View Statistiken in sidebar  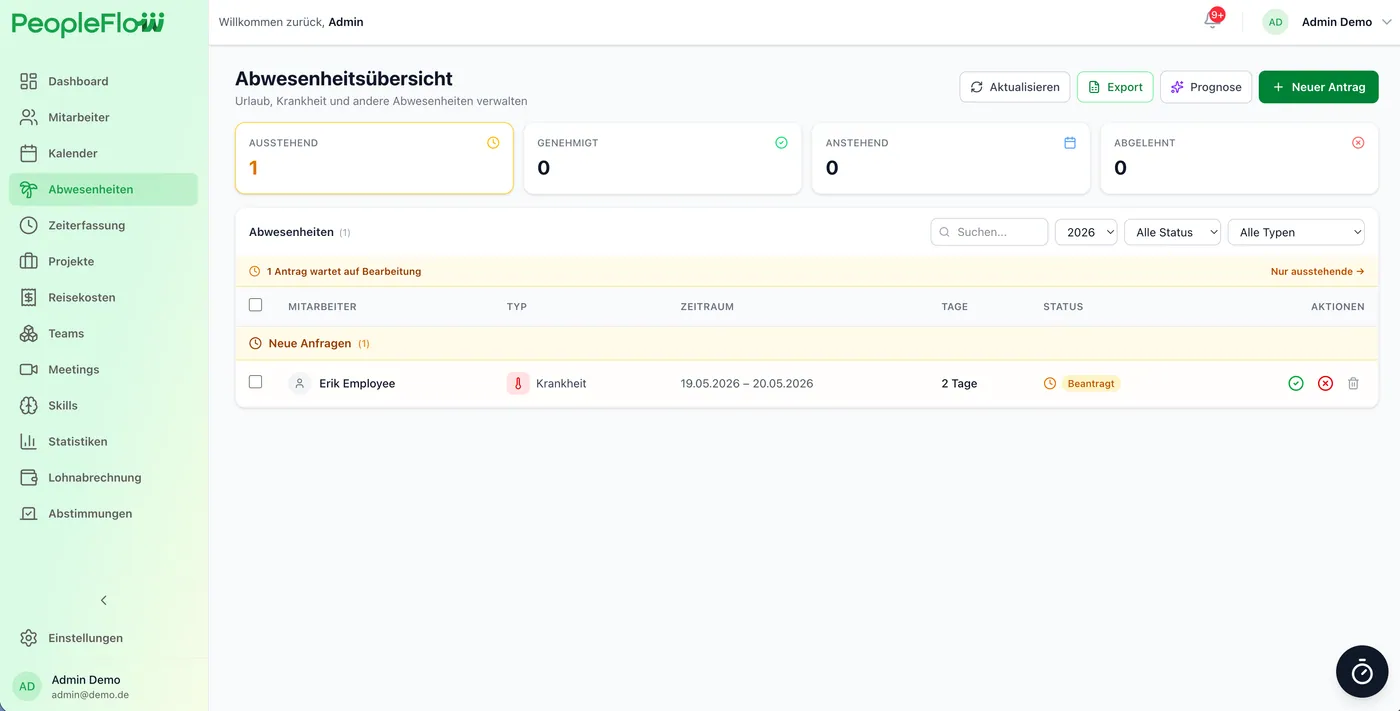[x=104, y=441]
